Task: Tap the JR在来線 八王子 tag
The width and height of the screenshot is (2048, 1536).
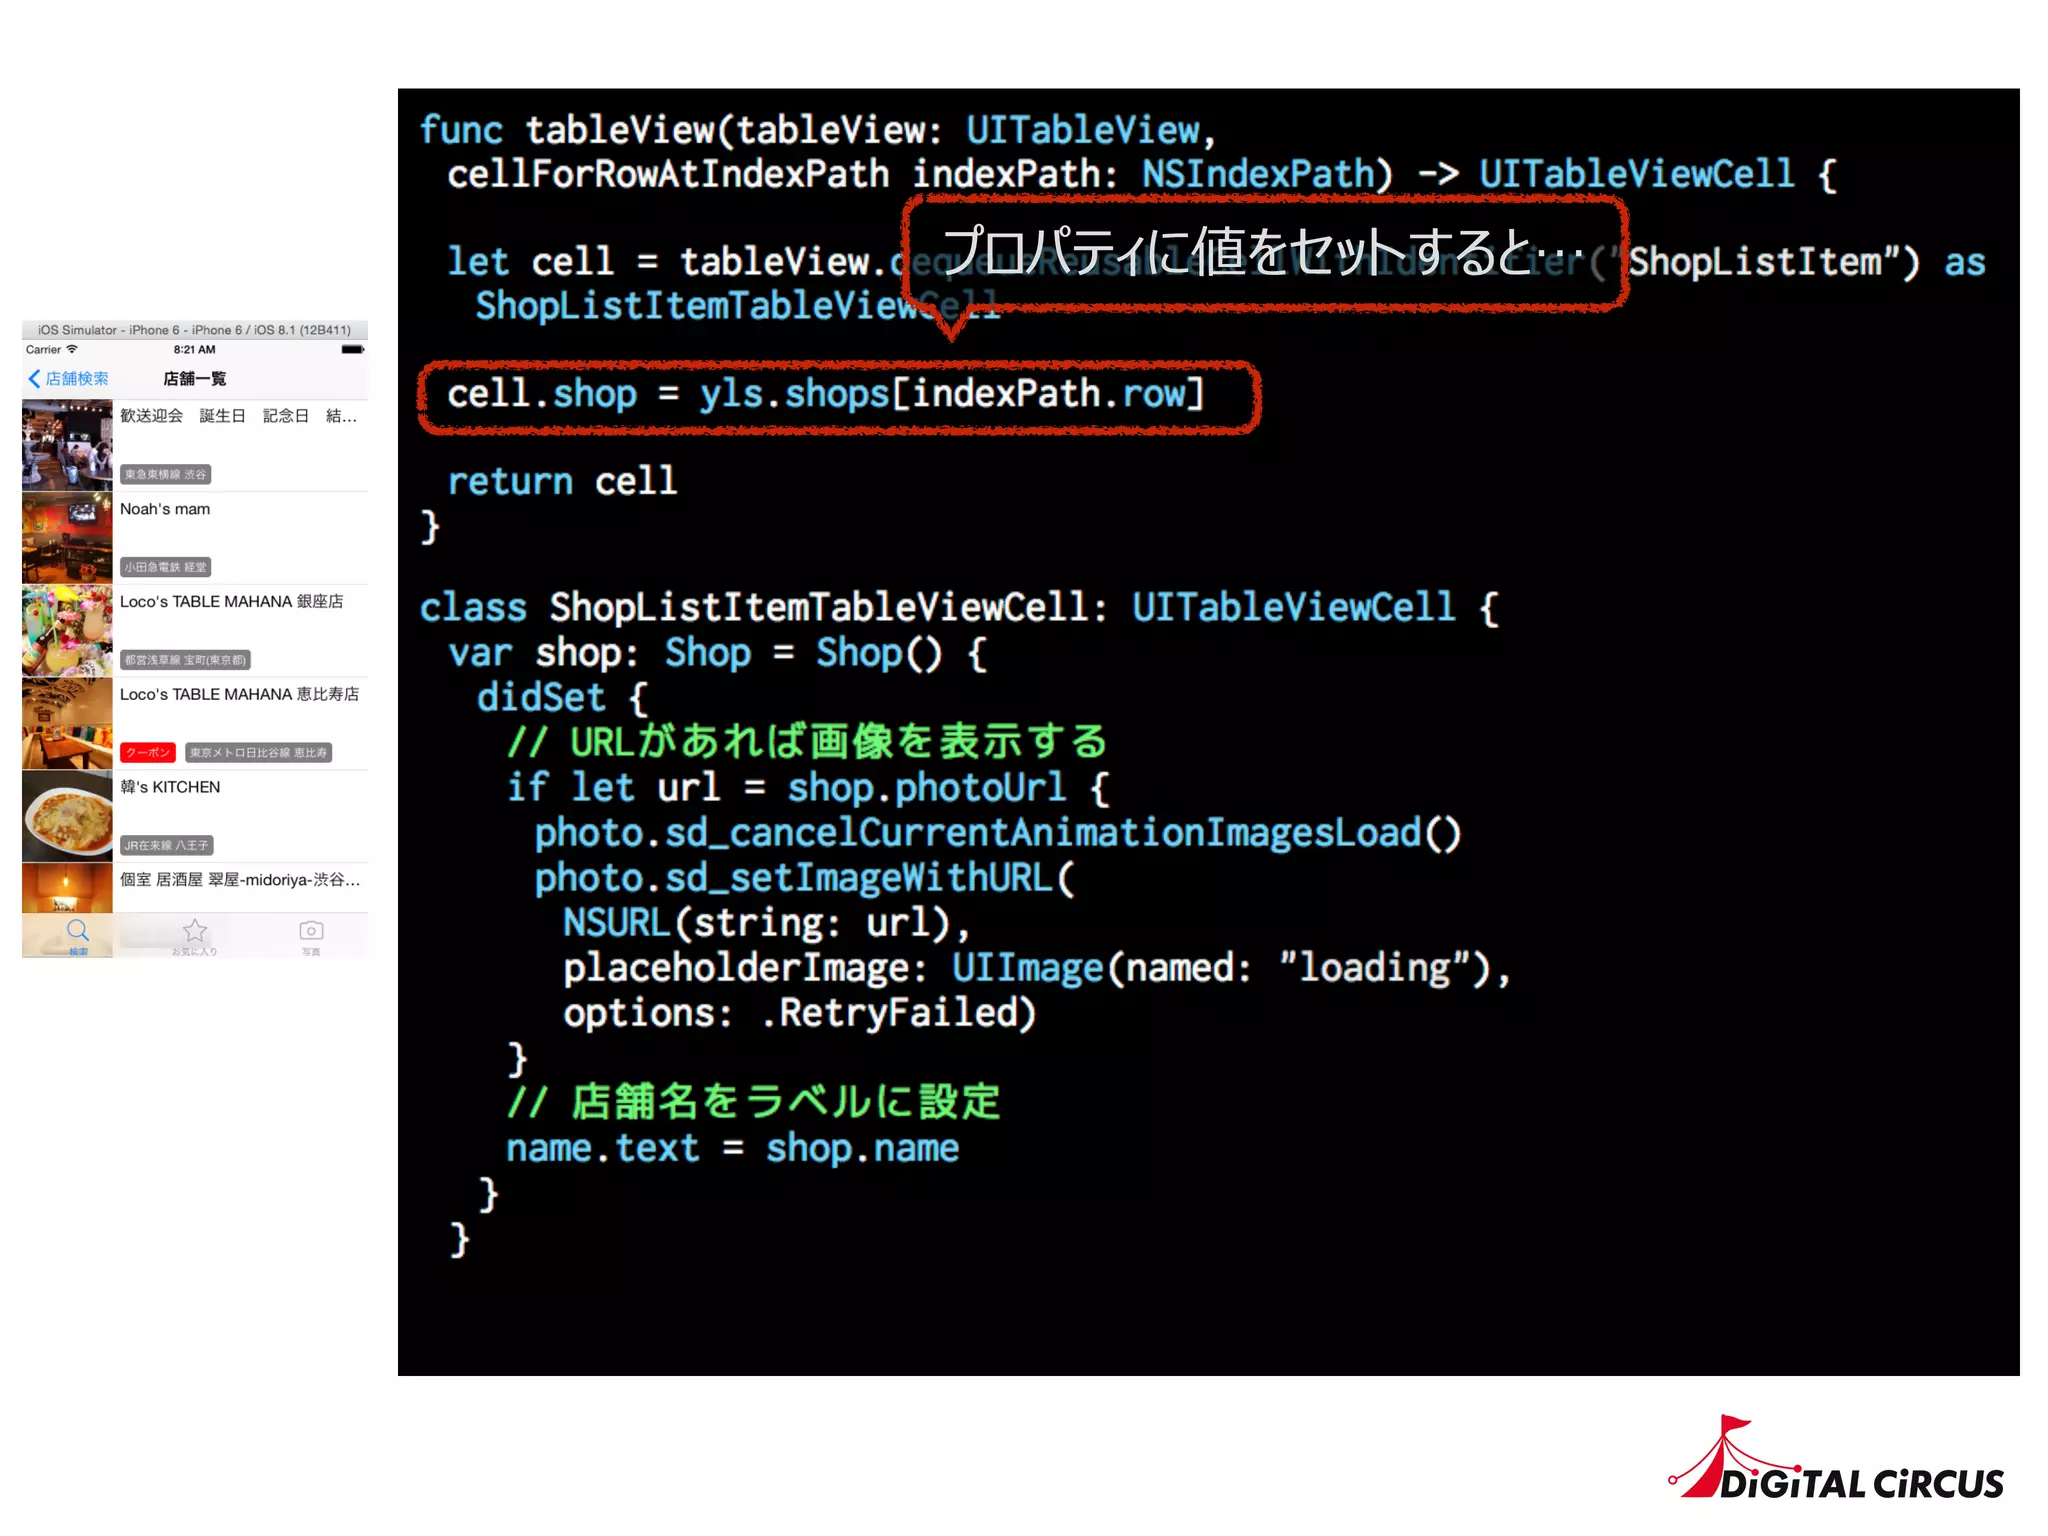Action: pos(166,846)
